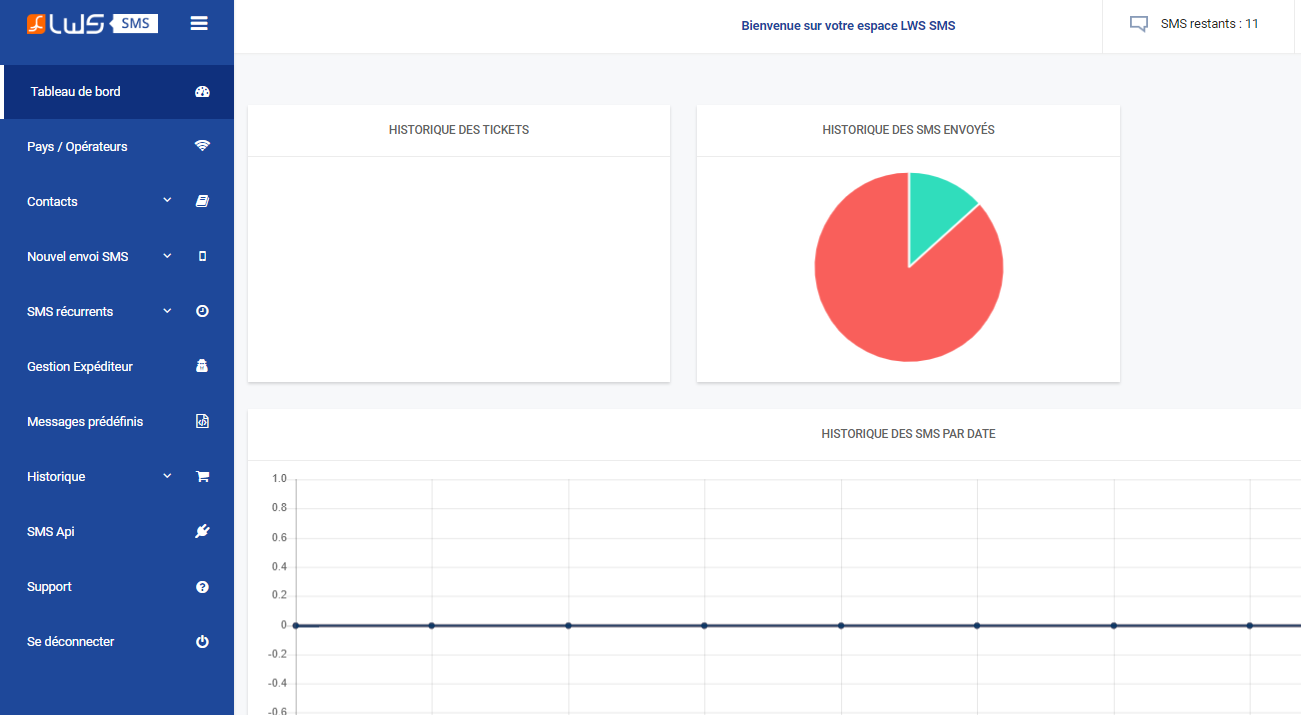Click the Contacts address book icon
The image size is (1301, 715).
[x=202, y=201]
